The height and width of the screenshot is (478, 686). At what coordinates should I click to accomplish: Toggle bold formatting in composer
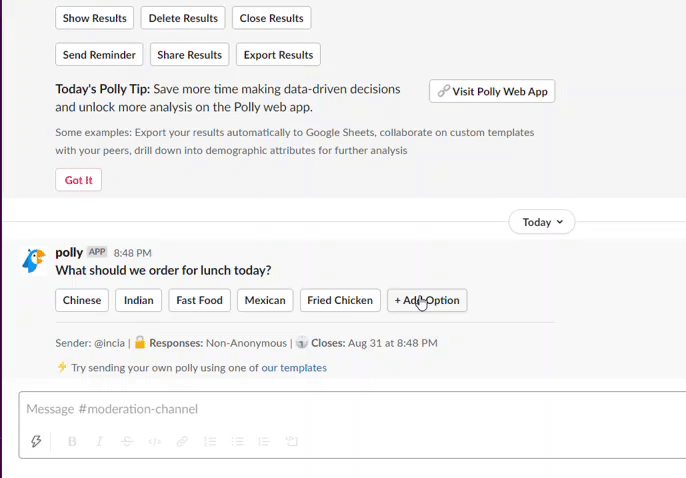point(72,441)
